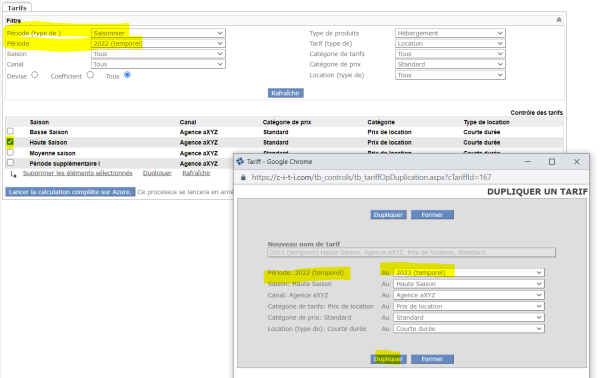This screenshot has height=378, width=600.
Task: Open the Location (type de) filter dropdown
Action: (x=450, y=75)
